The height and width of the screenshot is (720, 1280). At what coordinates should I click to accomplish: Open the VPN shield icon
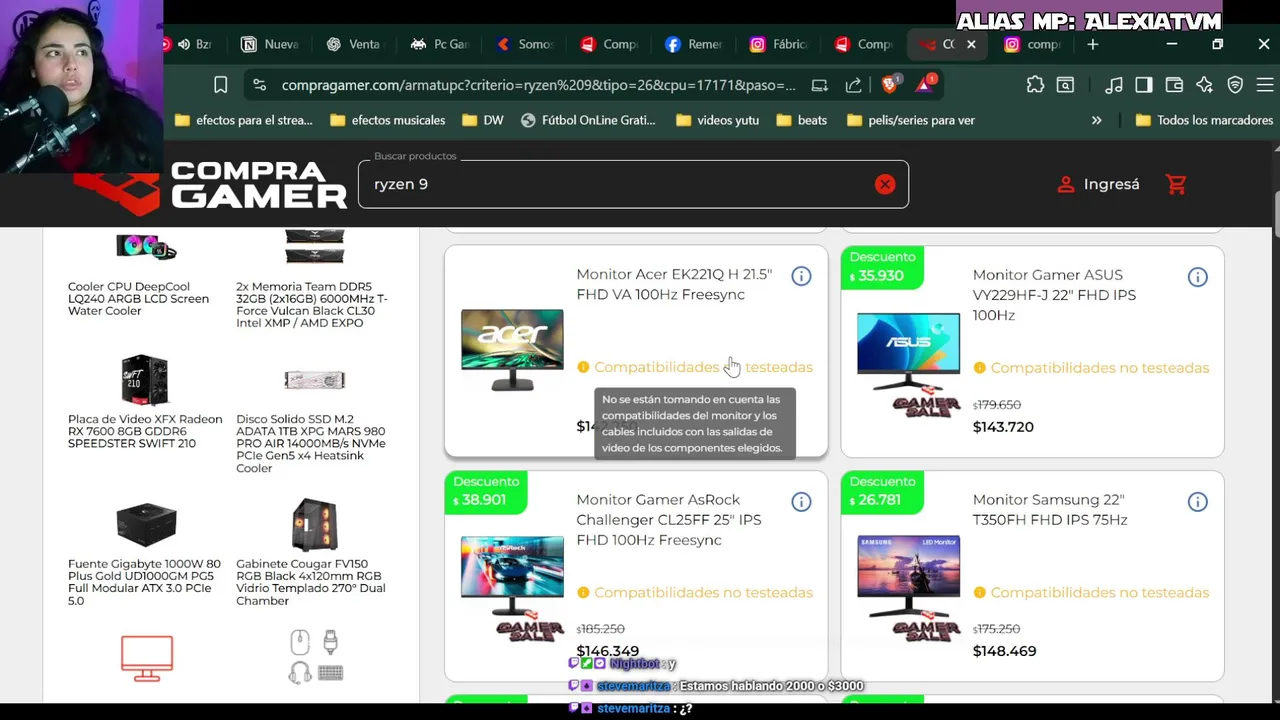point(1235,85)
